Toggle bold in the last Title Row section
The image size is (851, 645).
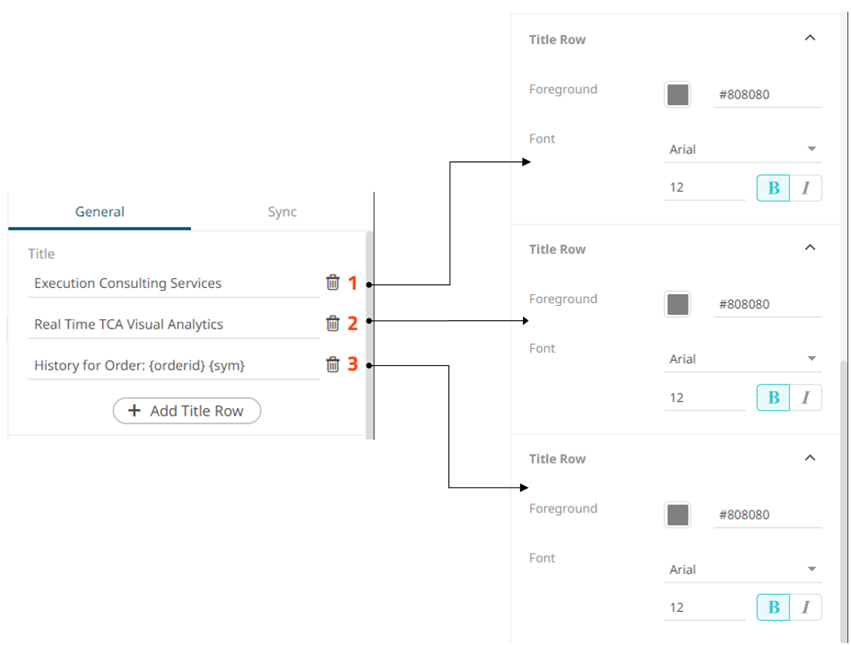(x=772, y=607)
